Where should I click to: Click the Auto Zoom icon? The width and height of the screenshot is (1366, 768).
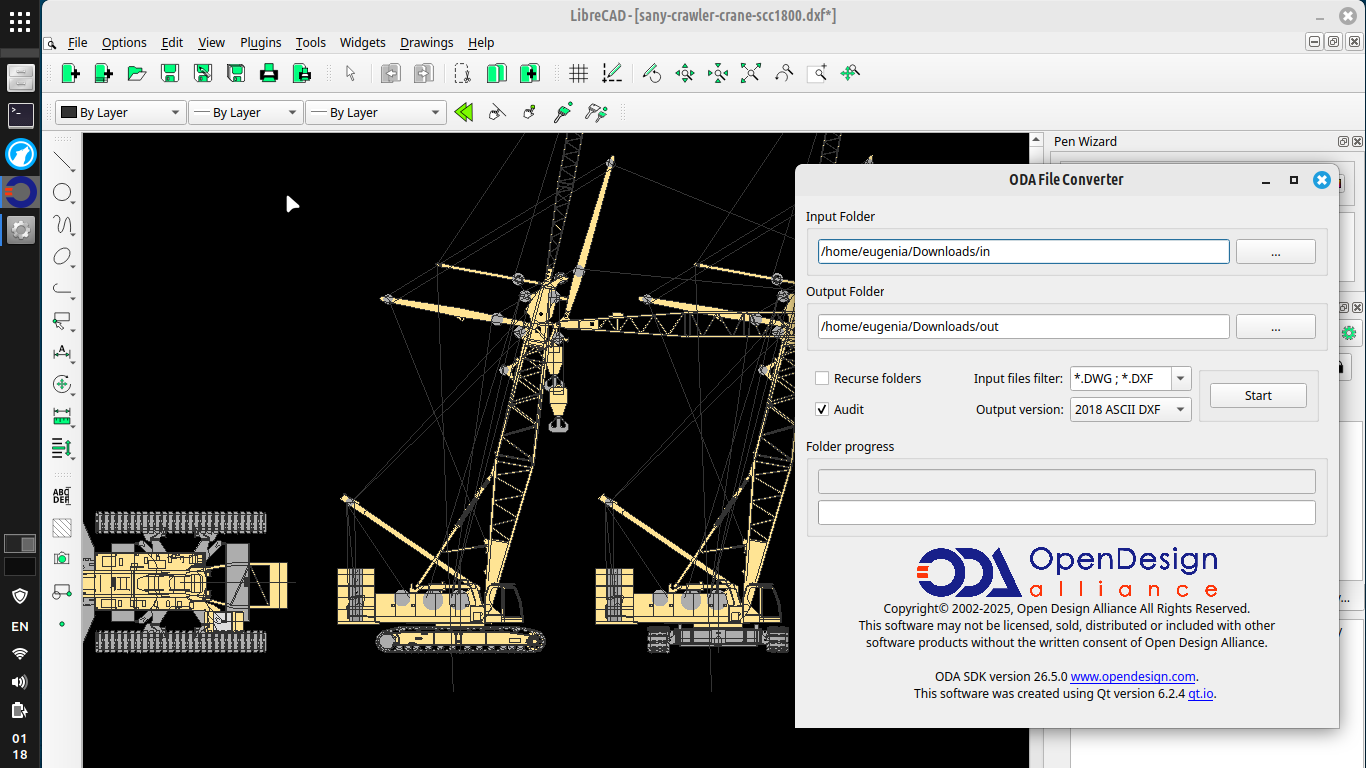[x=751, y=73]
